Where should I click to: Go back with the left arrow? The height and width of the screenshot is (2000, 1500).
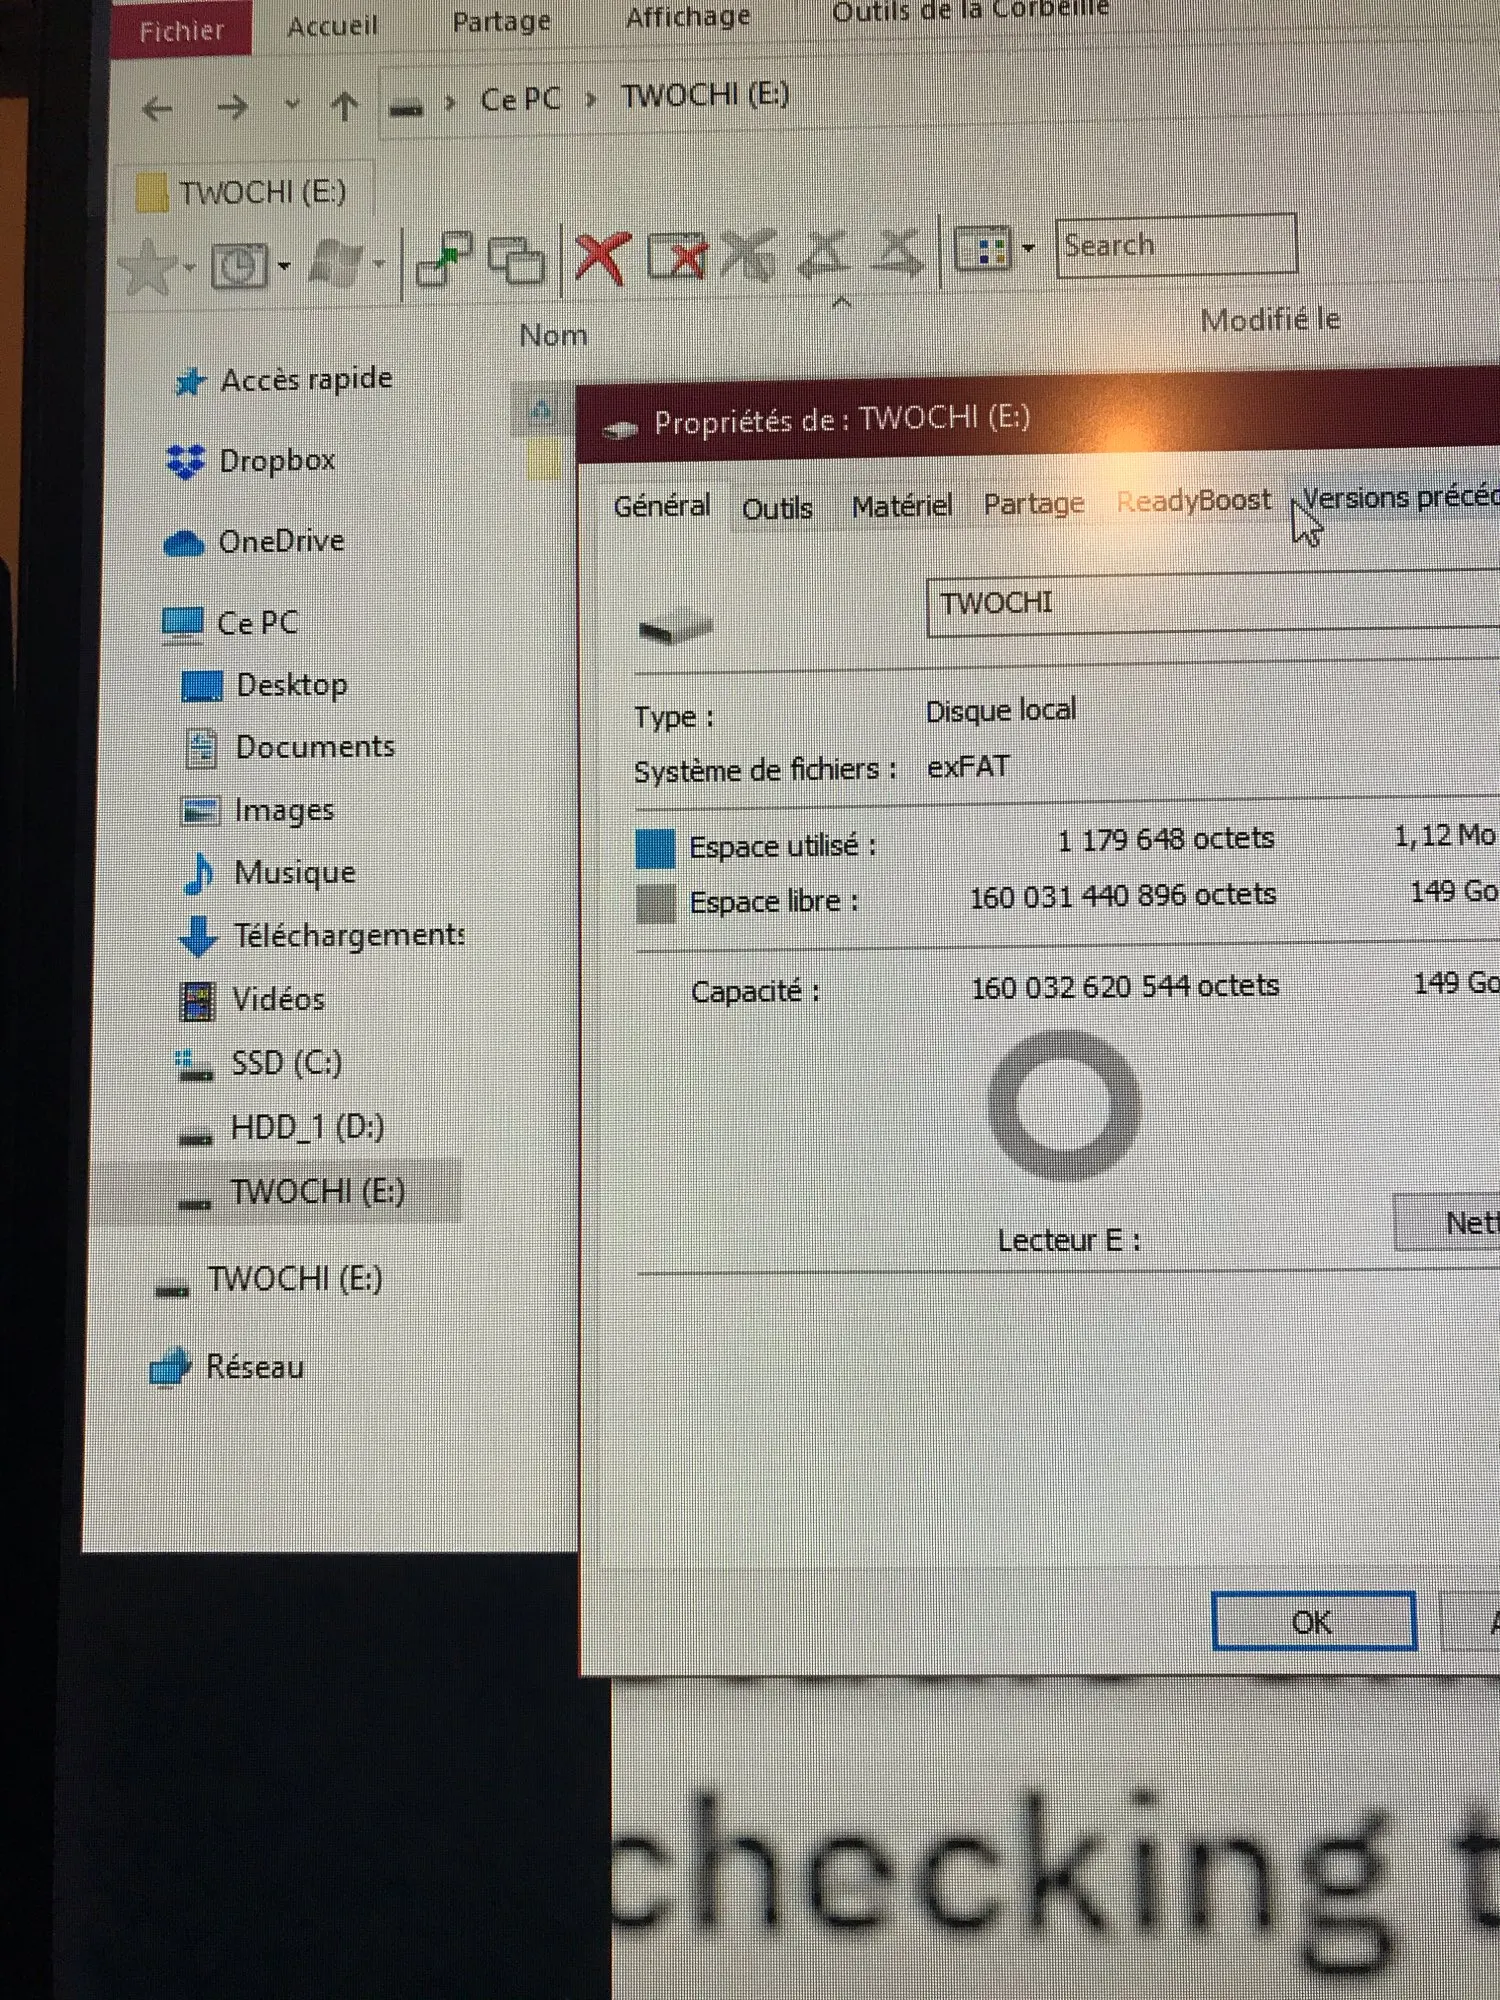click(158, 108)
